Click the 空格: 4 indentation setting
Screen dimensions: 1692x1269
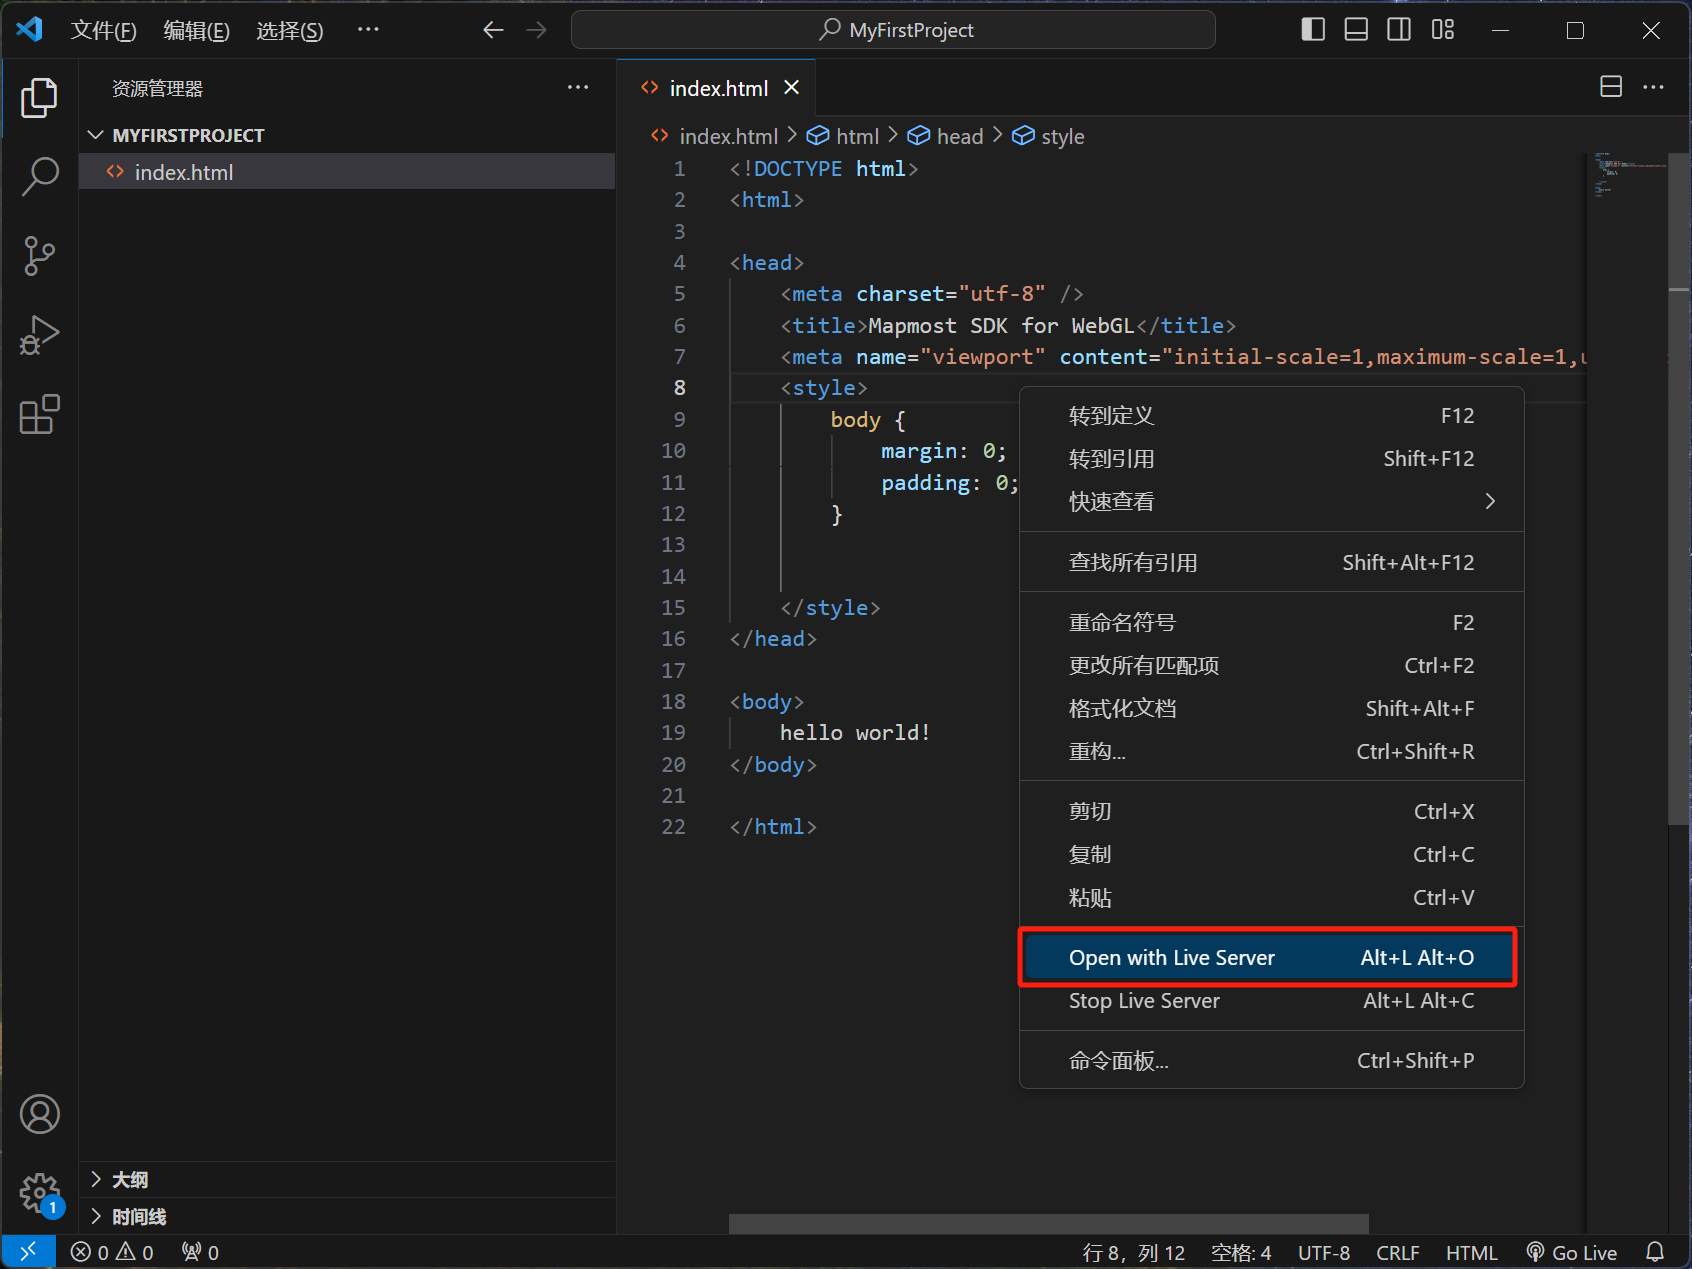click(x=1241, y=1252)
